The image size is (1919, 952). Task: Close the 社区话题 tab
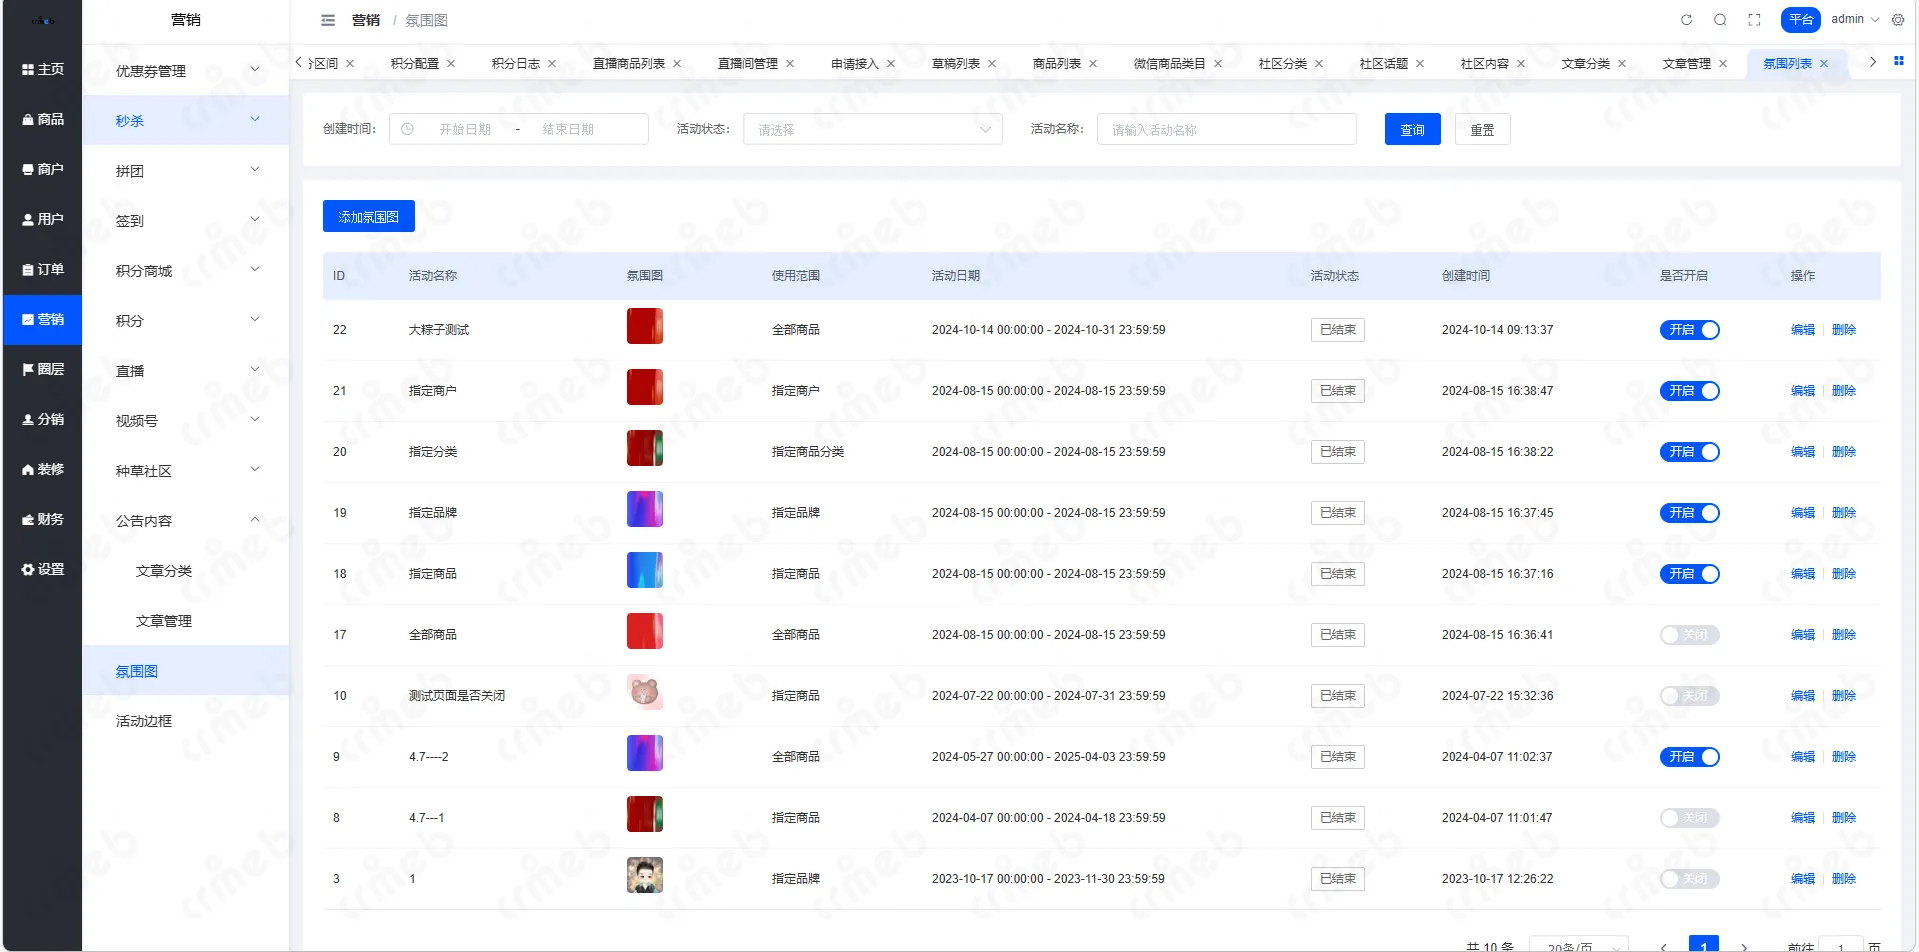[x=1420, y=64]
